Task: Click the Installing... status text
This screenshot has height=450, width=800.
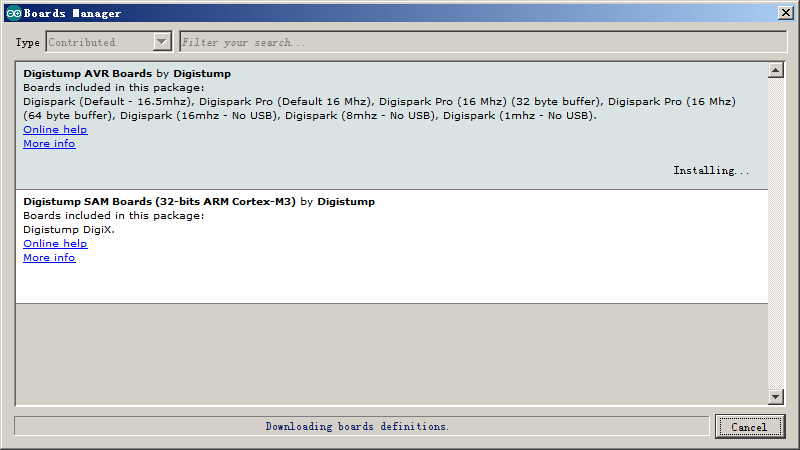Action: click(x=711, y=170)
